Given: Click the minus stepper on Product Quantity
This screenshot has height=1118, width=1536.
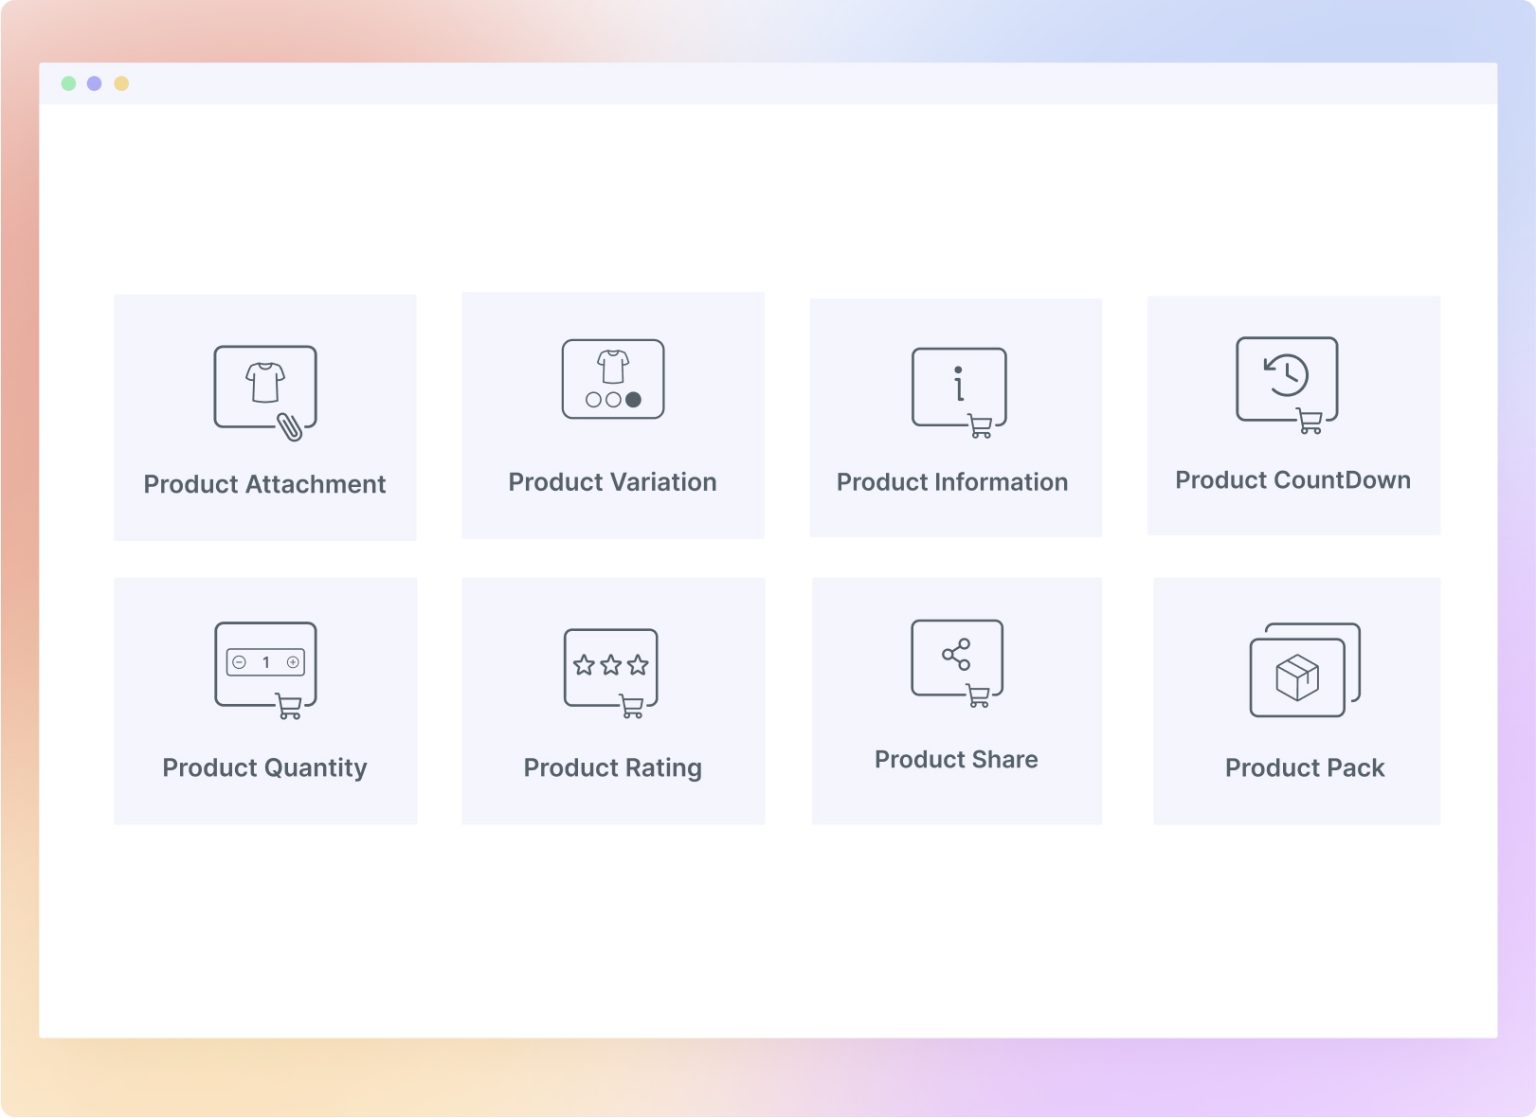Looking at the screenshot, I should pyautogui.click(x=238, y=662).
